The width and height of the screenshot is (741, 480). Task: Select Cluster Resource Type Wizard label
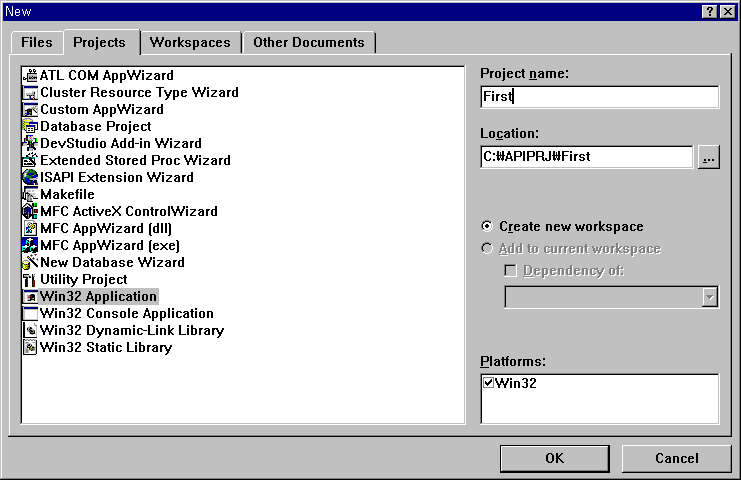coord(139,93)
